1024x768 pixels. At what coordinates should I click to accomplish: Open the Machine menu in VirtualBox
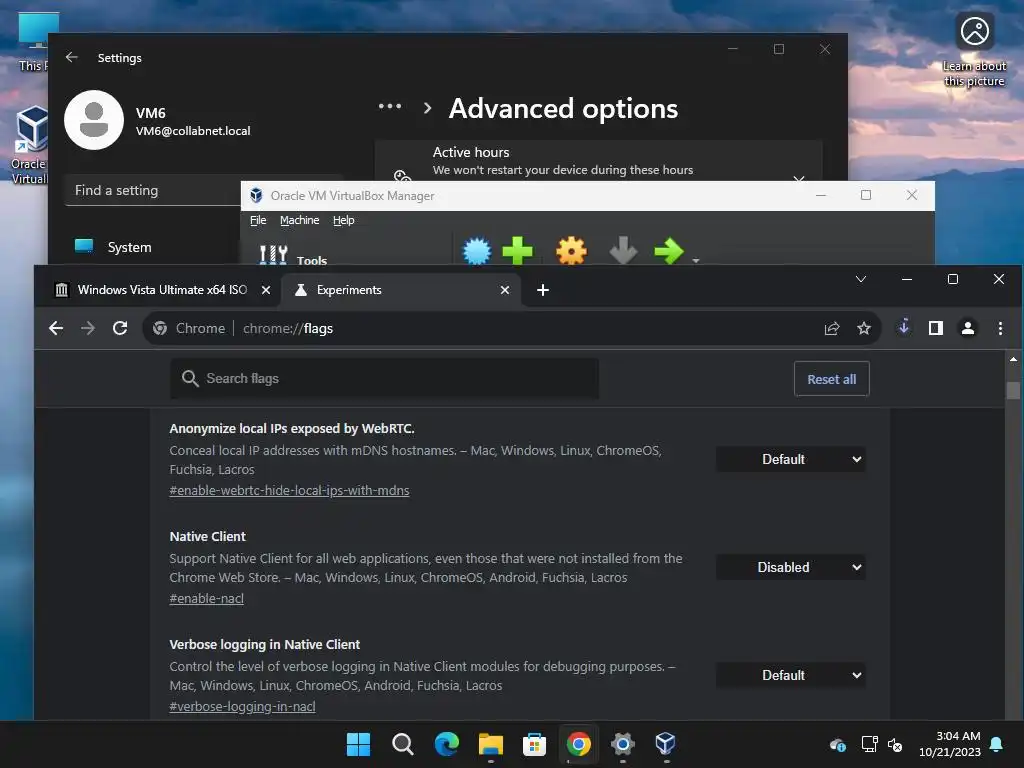pyautogui.click(x=300, y=220)
